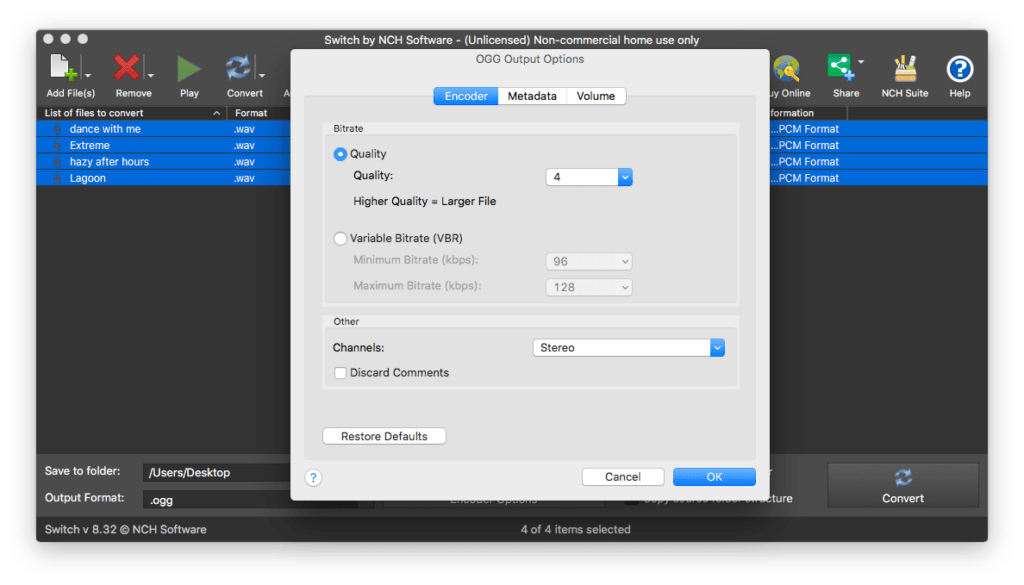Screen dimensions: 1024x585
Task: Click the Restore Defaults button
Action: click(x=384, y=436)
